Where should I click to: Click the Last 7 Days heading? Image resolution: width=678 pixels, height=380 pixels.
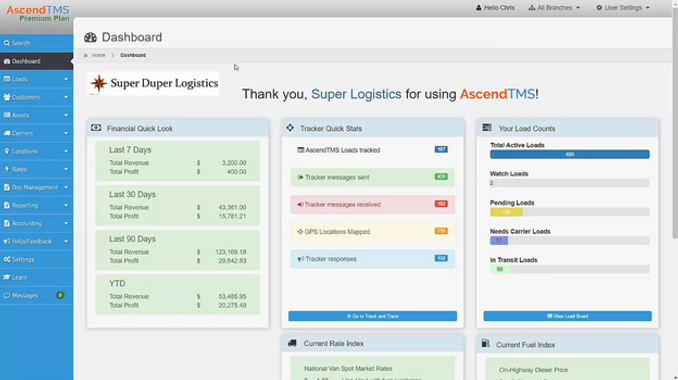click(130, 150)
